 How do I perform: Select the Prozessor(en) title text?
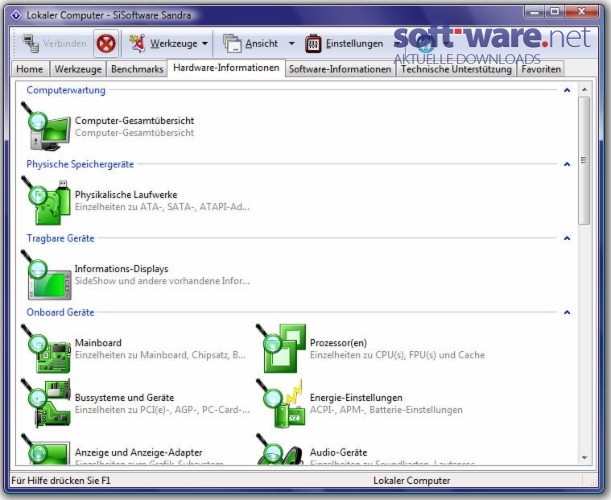pos(338,343)
